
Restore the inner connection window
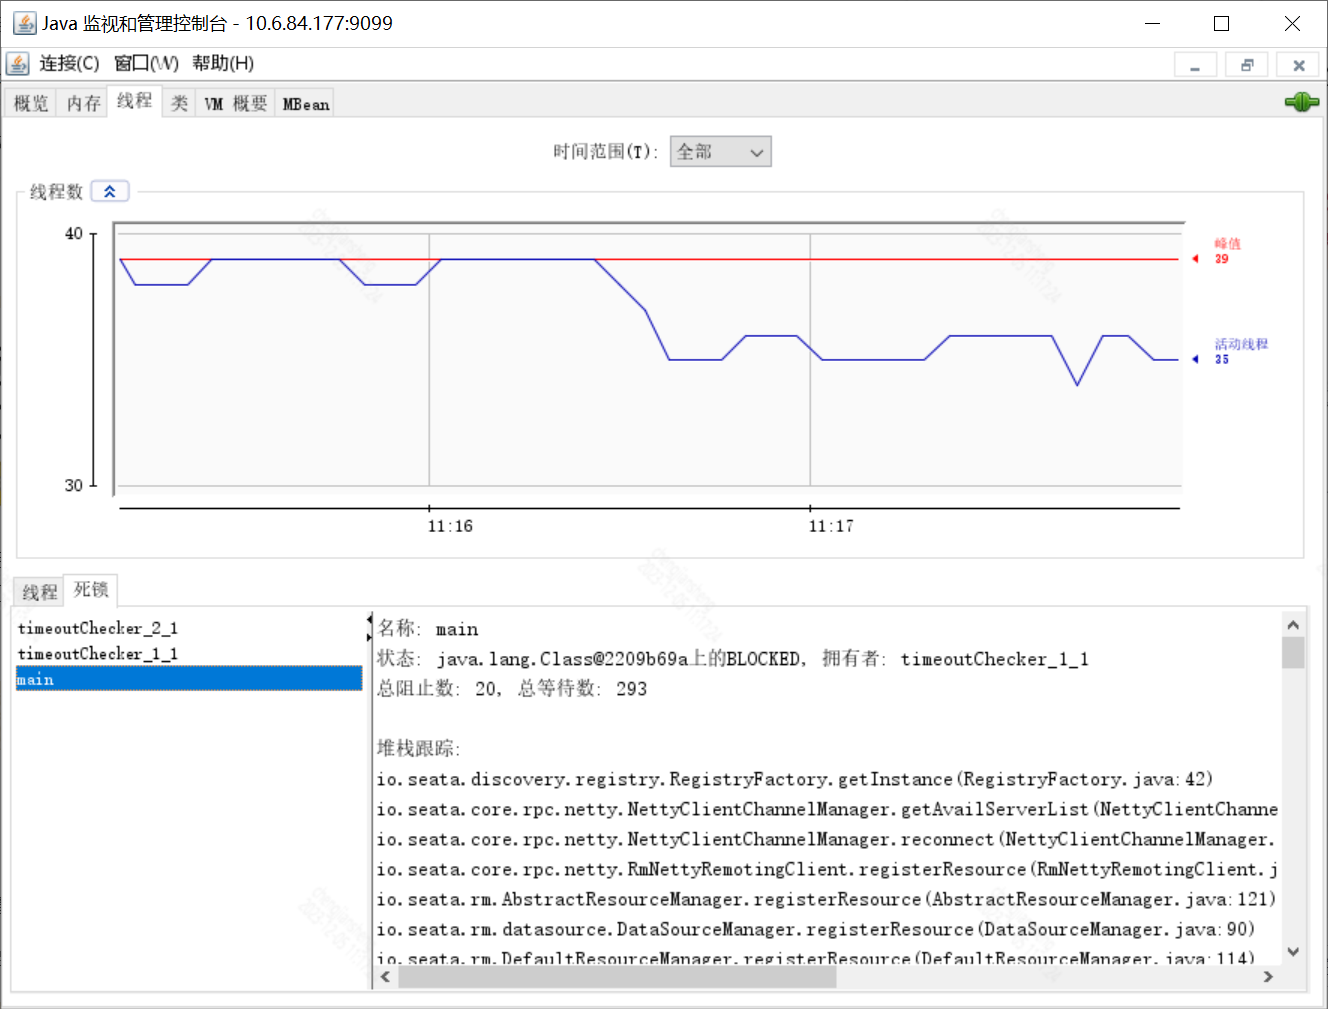(1247, 65)
